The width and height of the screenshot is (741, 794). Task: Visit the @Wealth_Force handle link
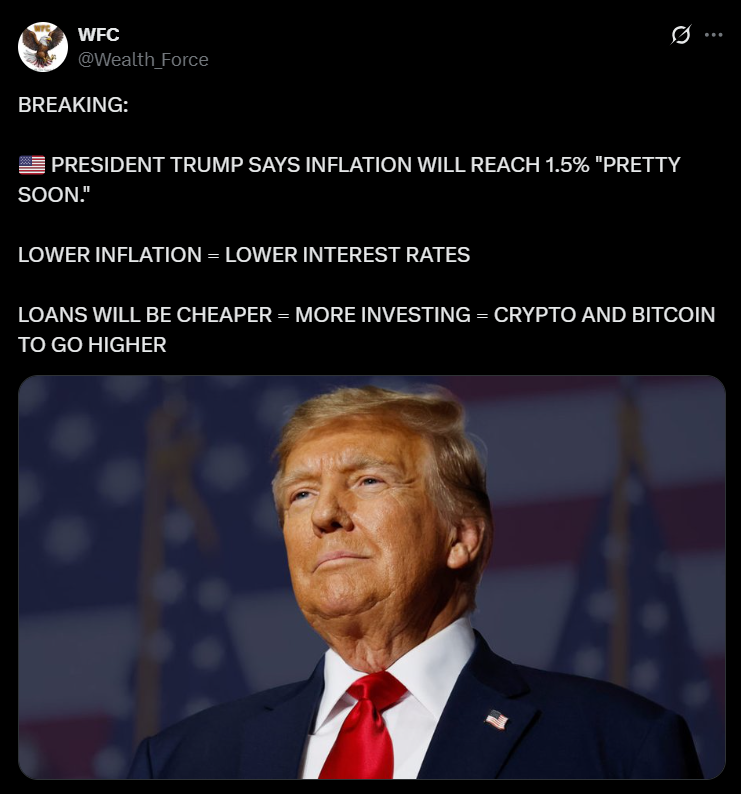pyautogui.click(x=143, y=60)
